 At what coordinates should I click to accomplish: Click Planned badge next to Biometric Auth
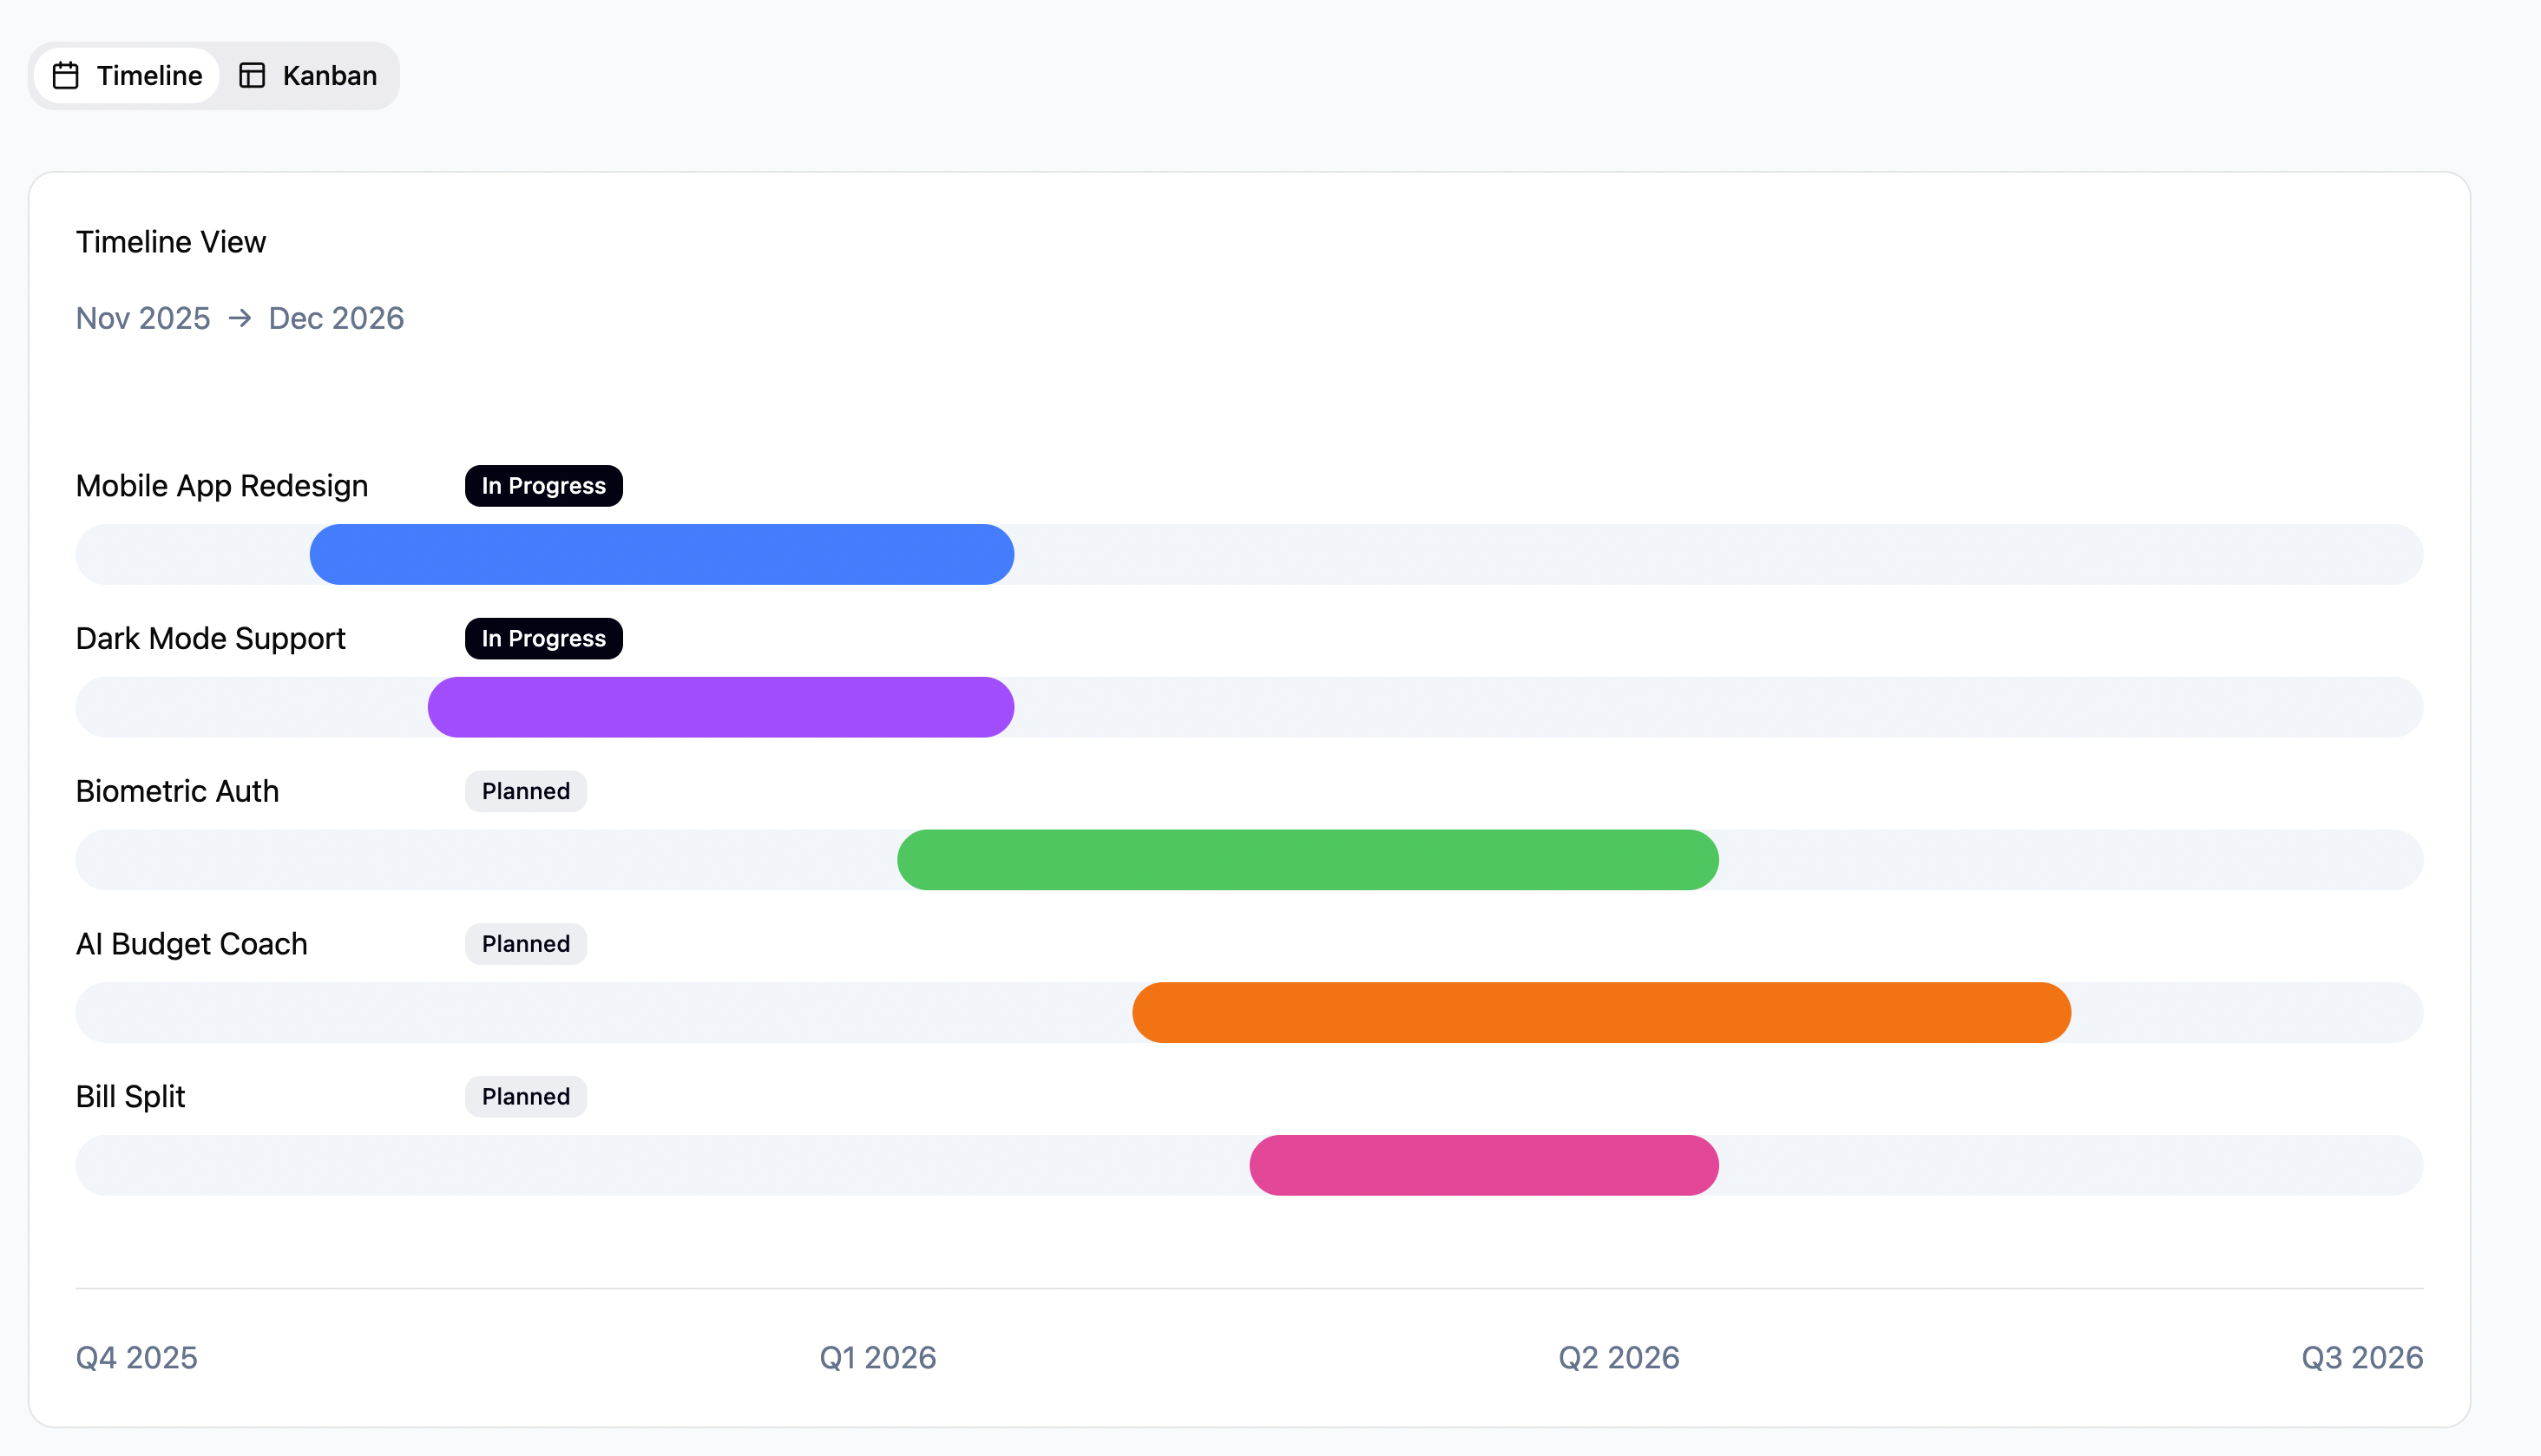(x=525, y=791)
